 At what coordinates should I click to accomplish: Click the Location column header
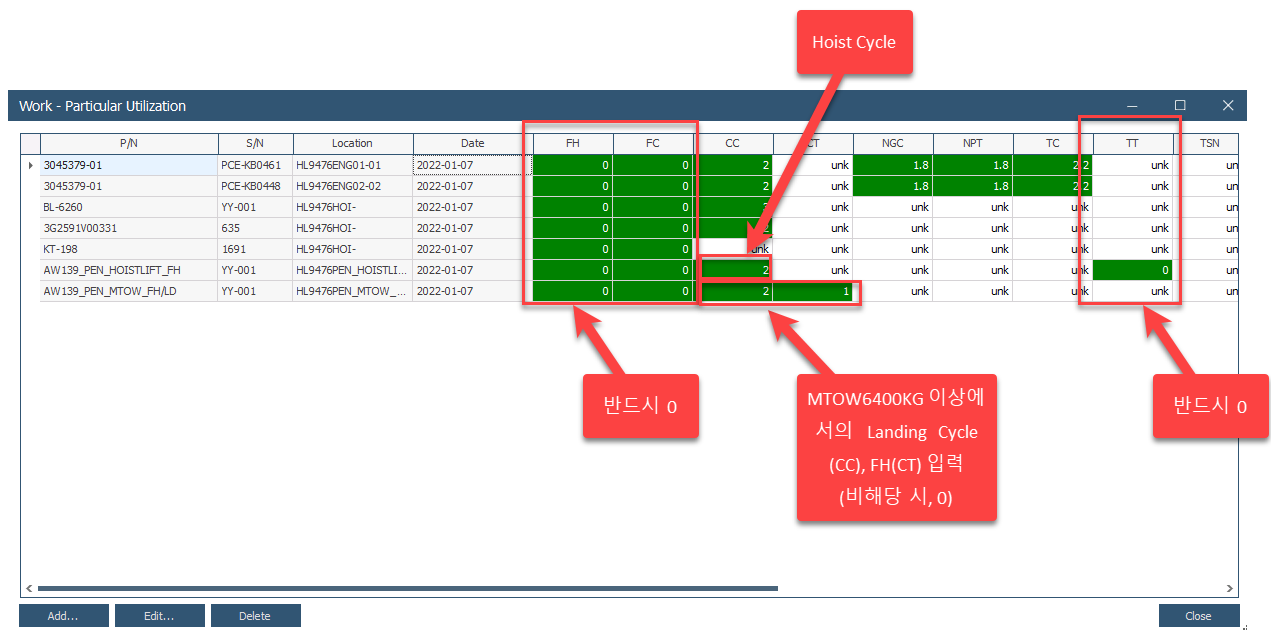[x=352, y=143]
